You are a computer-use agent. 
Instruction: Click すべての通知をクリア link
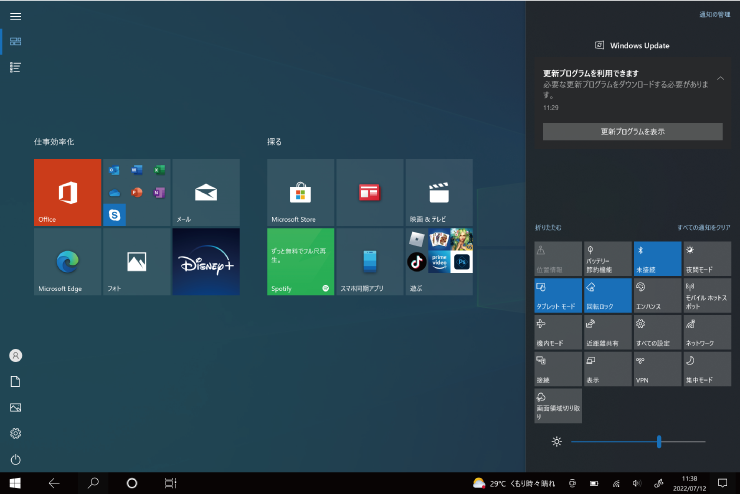pyautogui.click(x=704, y=228)
